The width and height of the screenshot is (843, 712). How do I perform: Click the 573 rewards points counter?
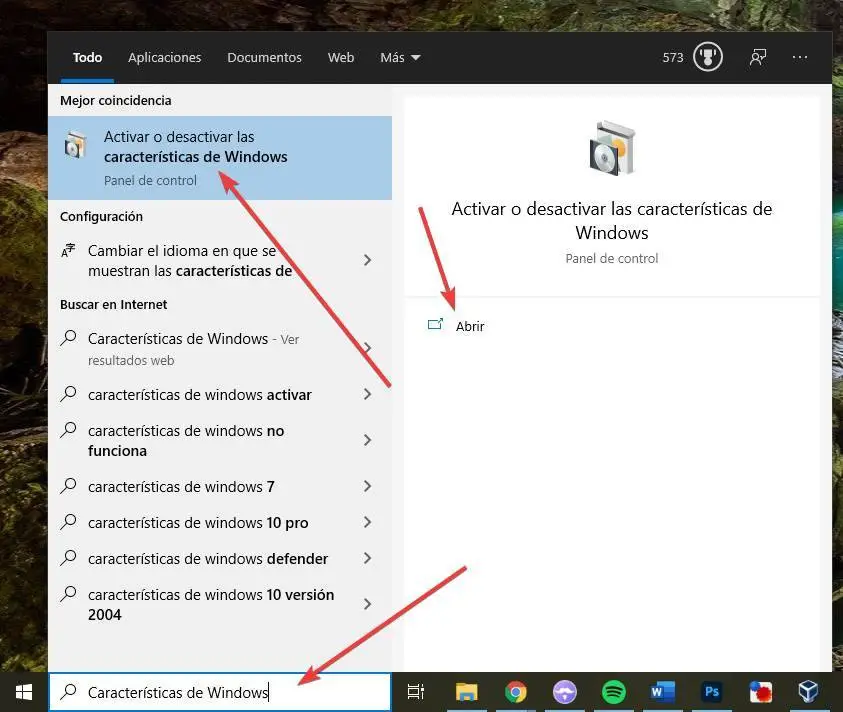(x=673, y=58)
